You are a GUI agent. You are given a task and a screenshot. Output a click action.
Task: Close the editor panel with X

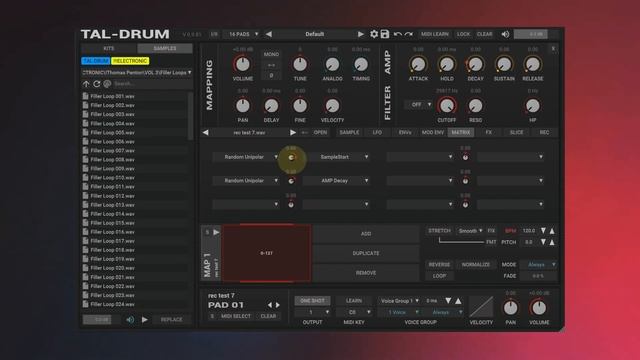[553, 49]
